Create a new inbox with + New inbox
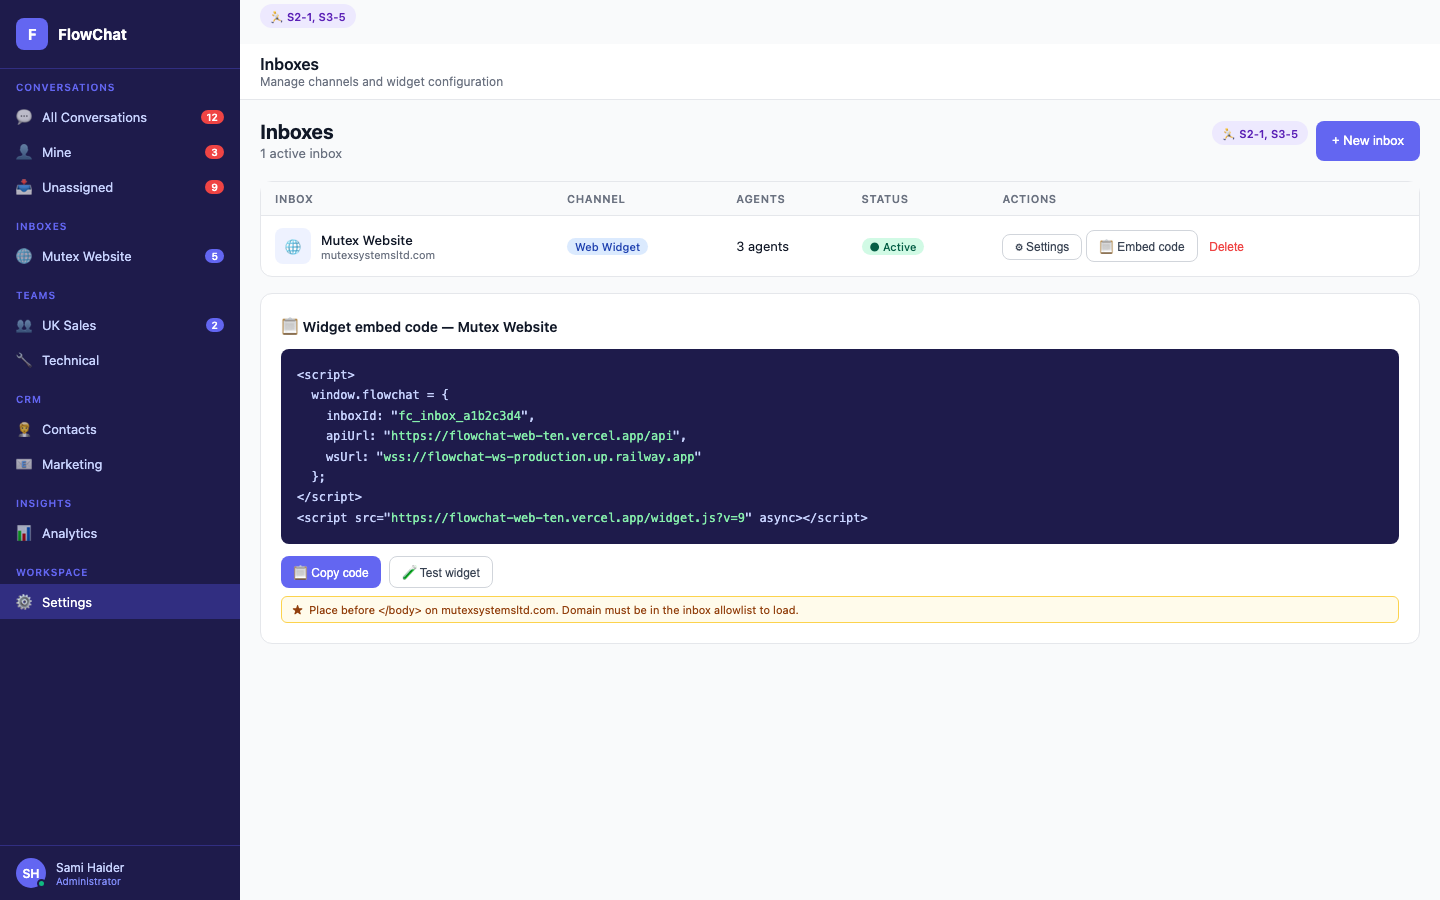1440x900 pixels. [x=1367, y=141]
